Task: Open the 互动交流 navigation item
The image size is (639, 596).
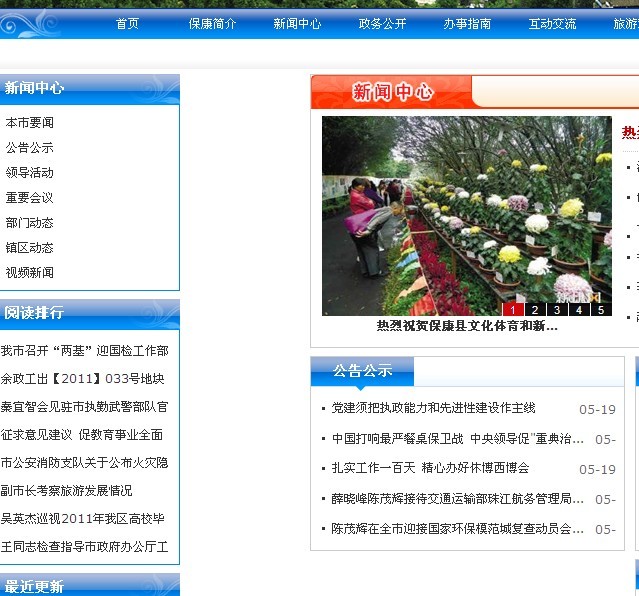Action: click(552, 24)
